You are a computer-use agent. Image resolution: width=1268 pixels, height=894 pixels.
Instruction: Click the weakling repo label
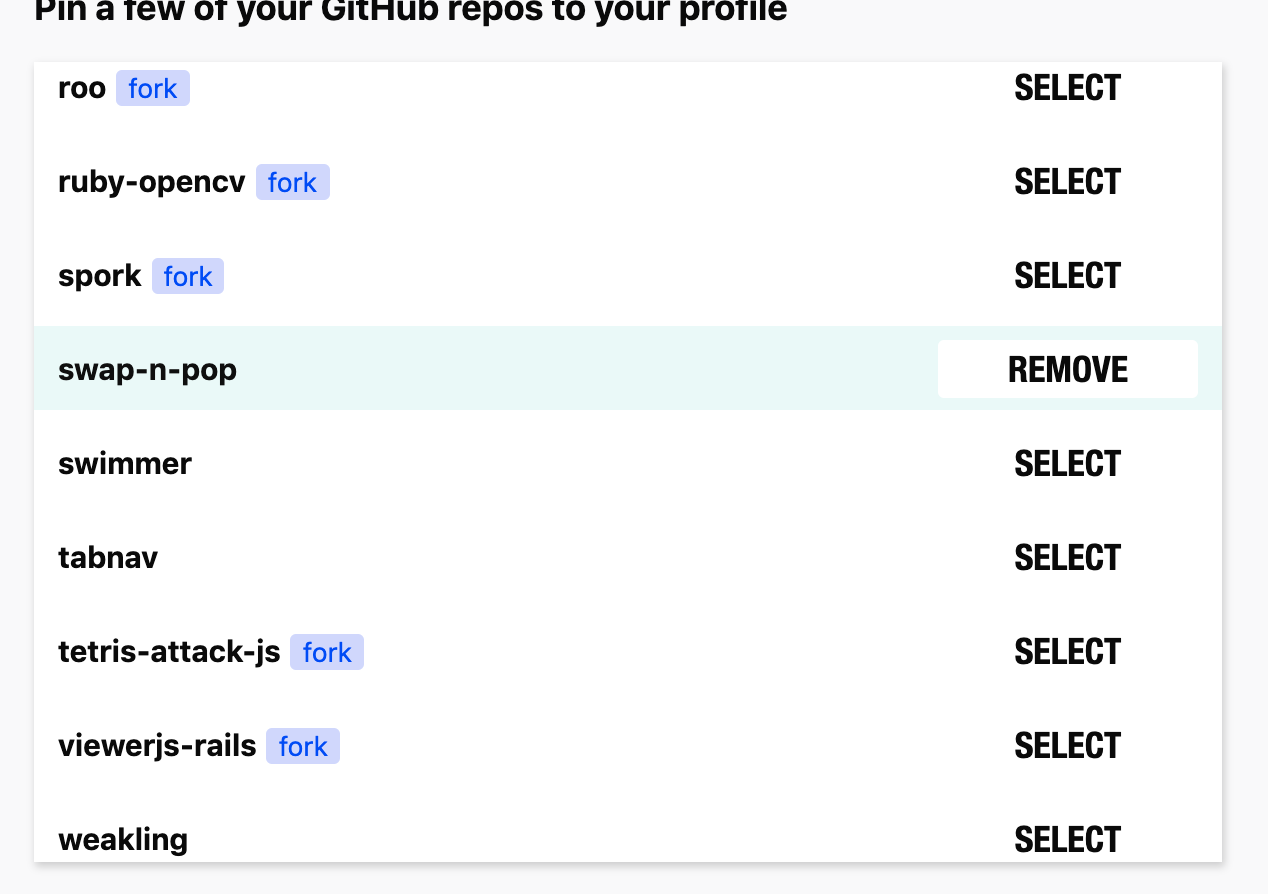pos(122,839)
